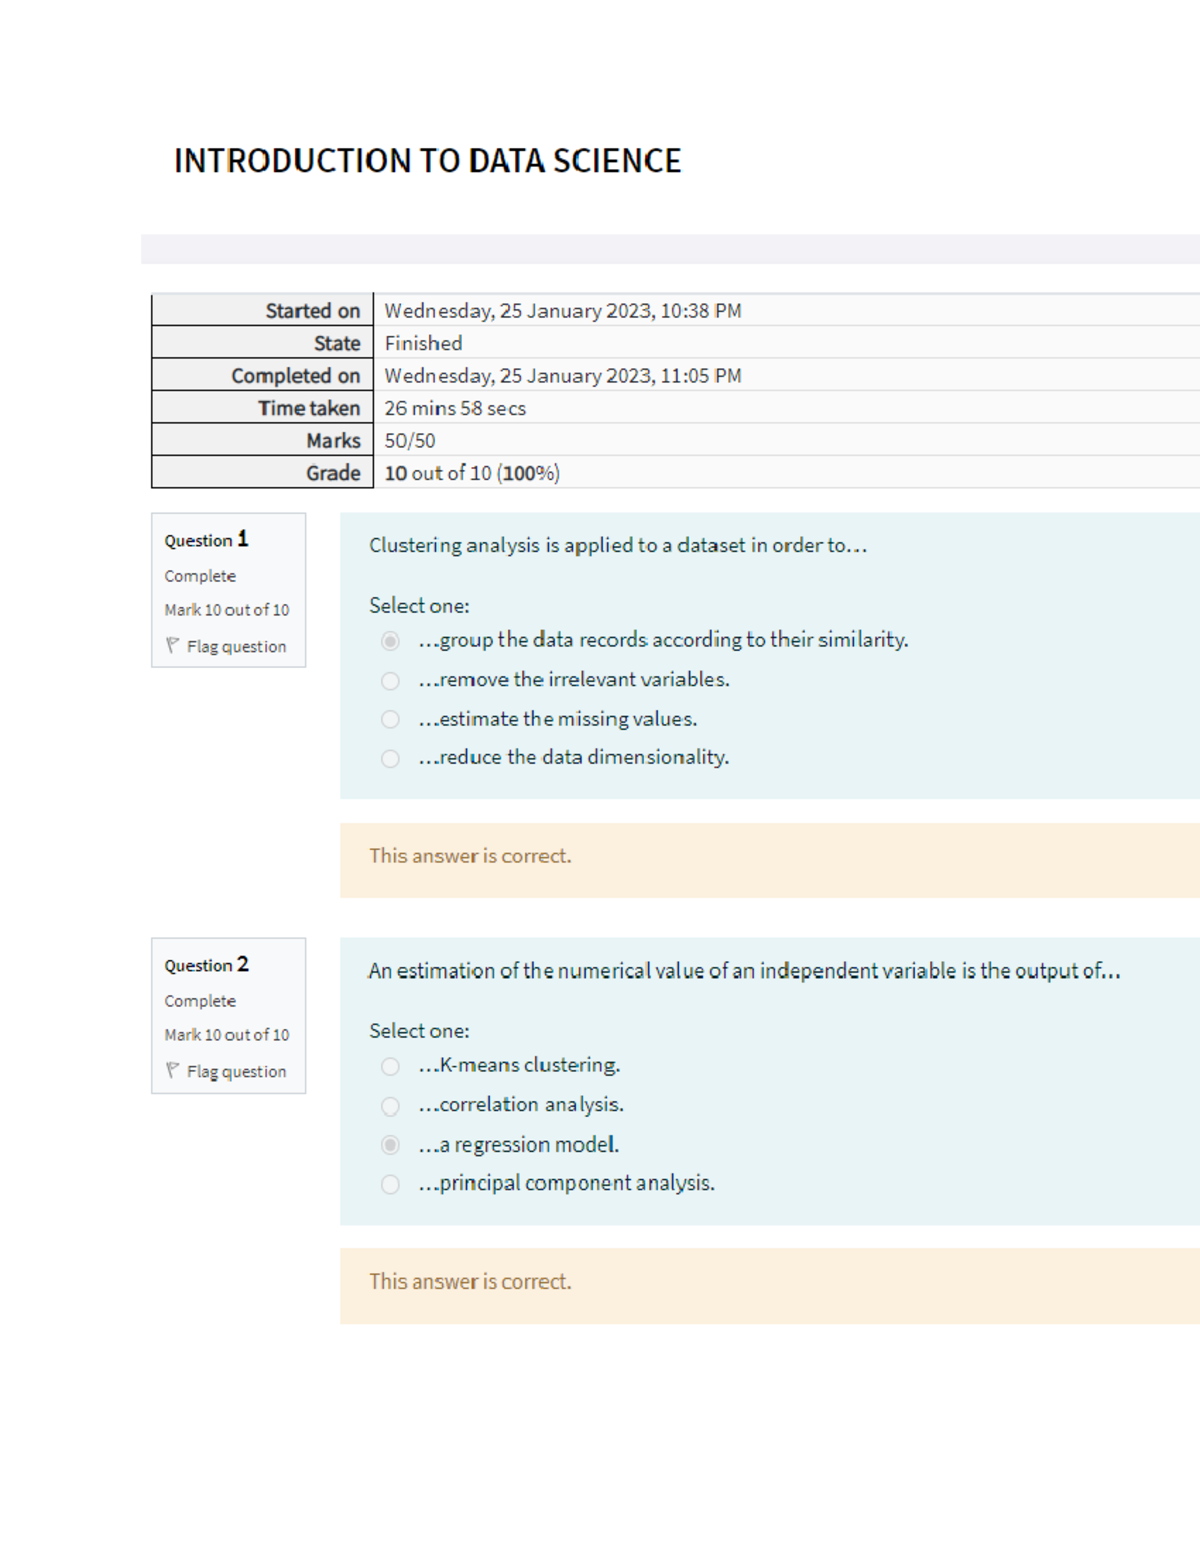Click the 'Question 1' number label

[x=206, y=540]
